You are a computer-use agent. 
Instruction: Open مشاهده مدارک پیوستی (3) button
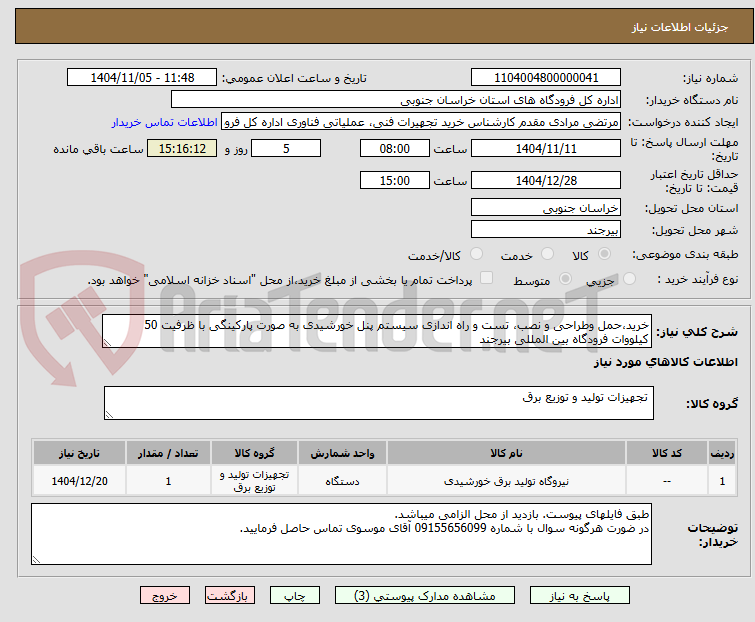click(x=425, y=596)
